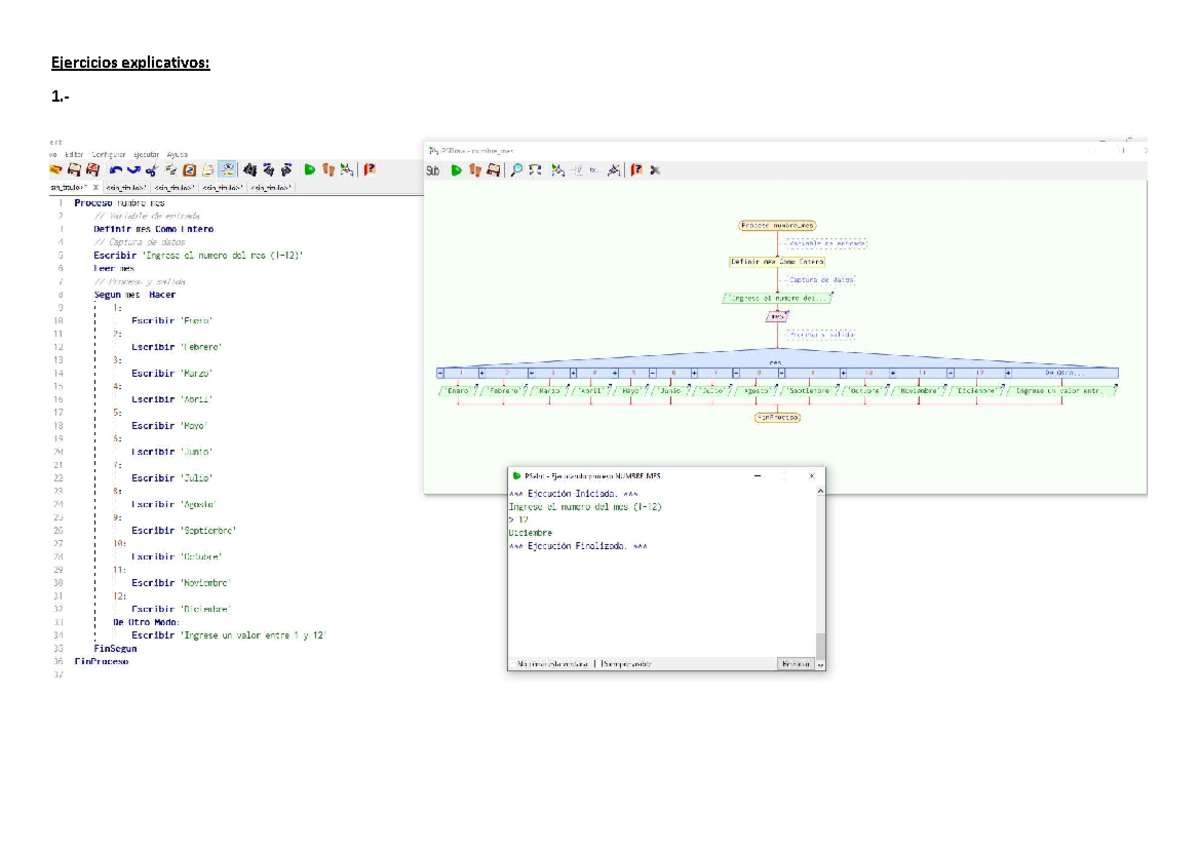Switch to the second sin_titulo tab
This screenshot has height=849, width=1200.
pyautogui.click(x=126, y=187)
